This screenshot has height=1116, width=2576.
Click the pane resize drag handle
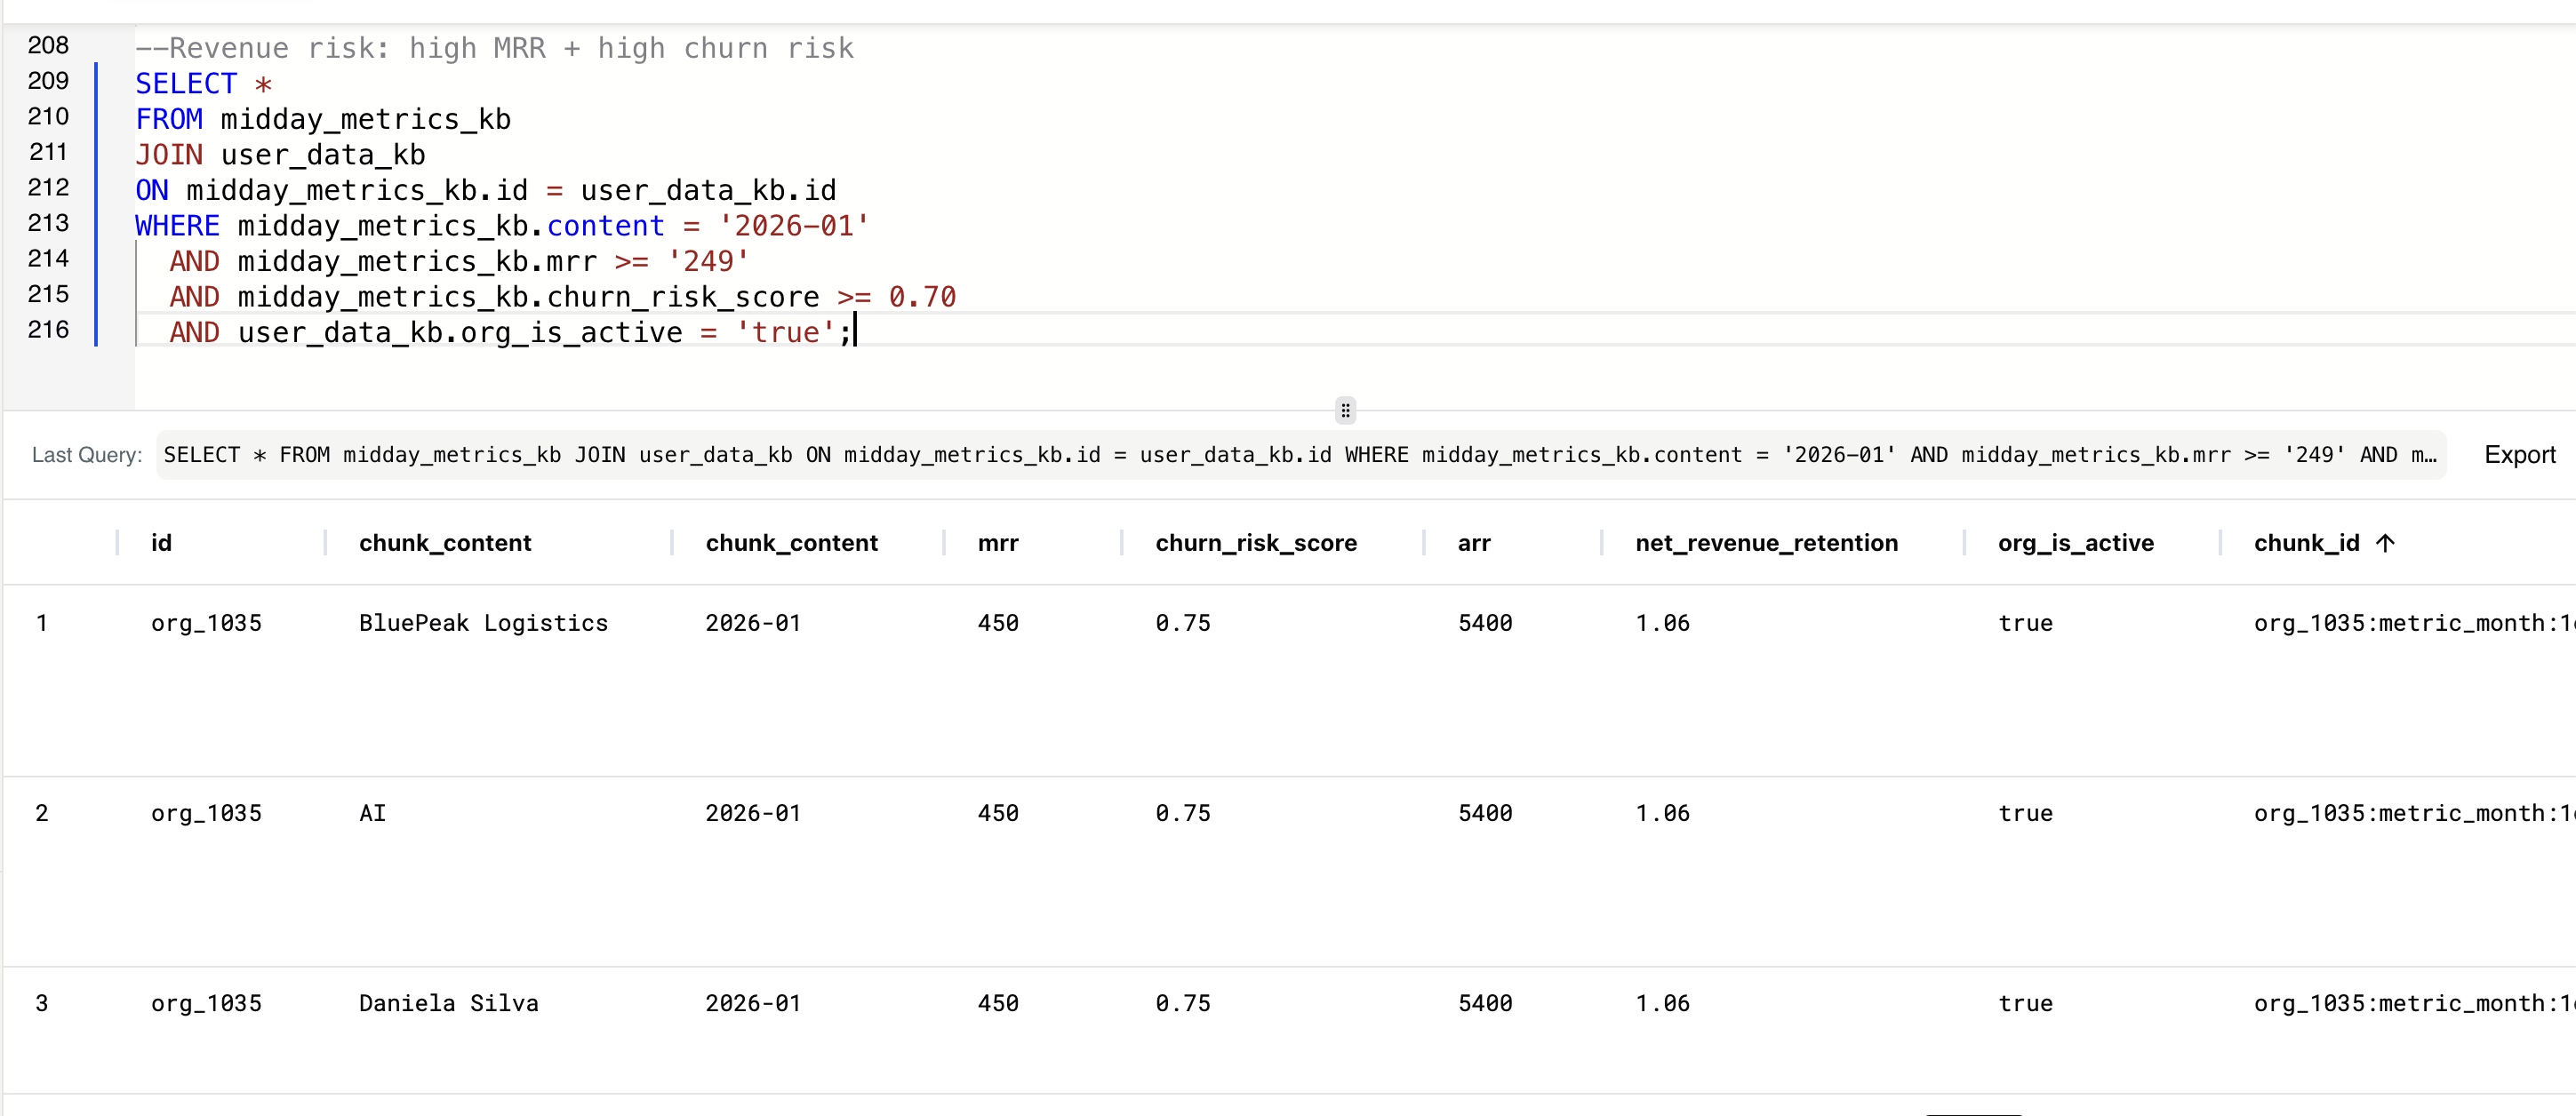click(1345, 410)
